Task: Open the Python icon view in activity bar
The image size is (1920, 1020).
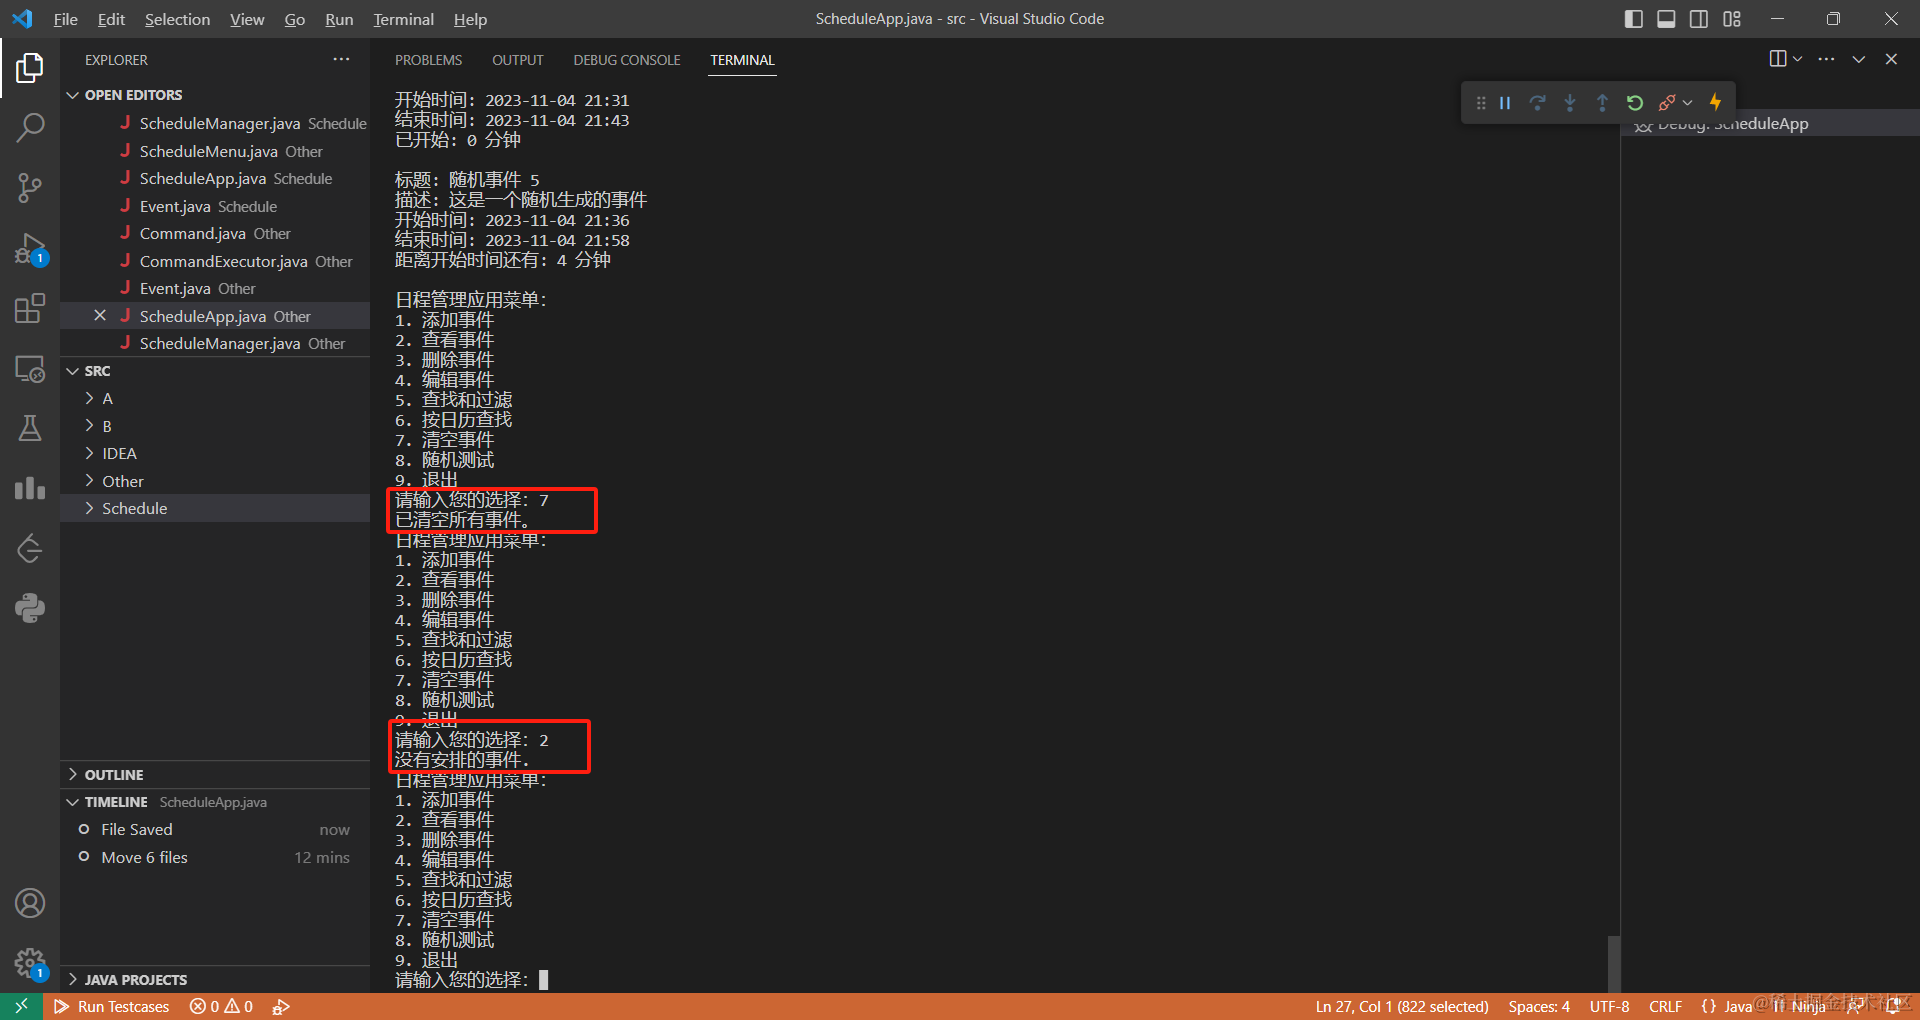Action: coord(30,608)
